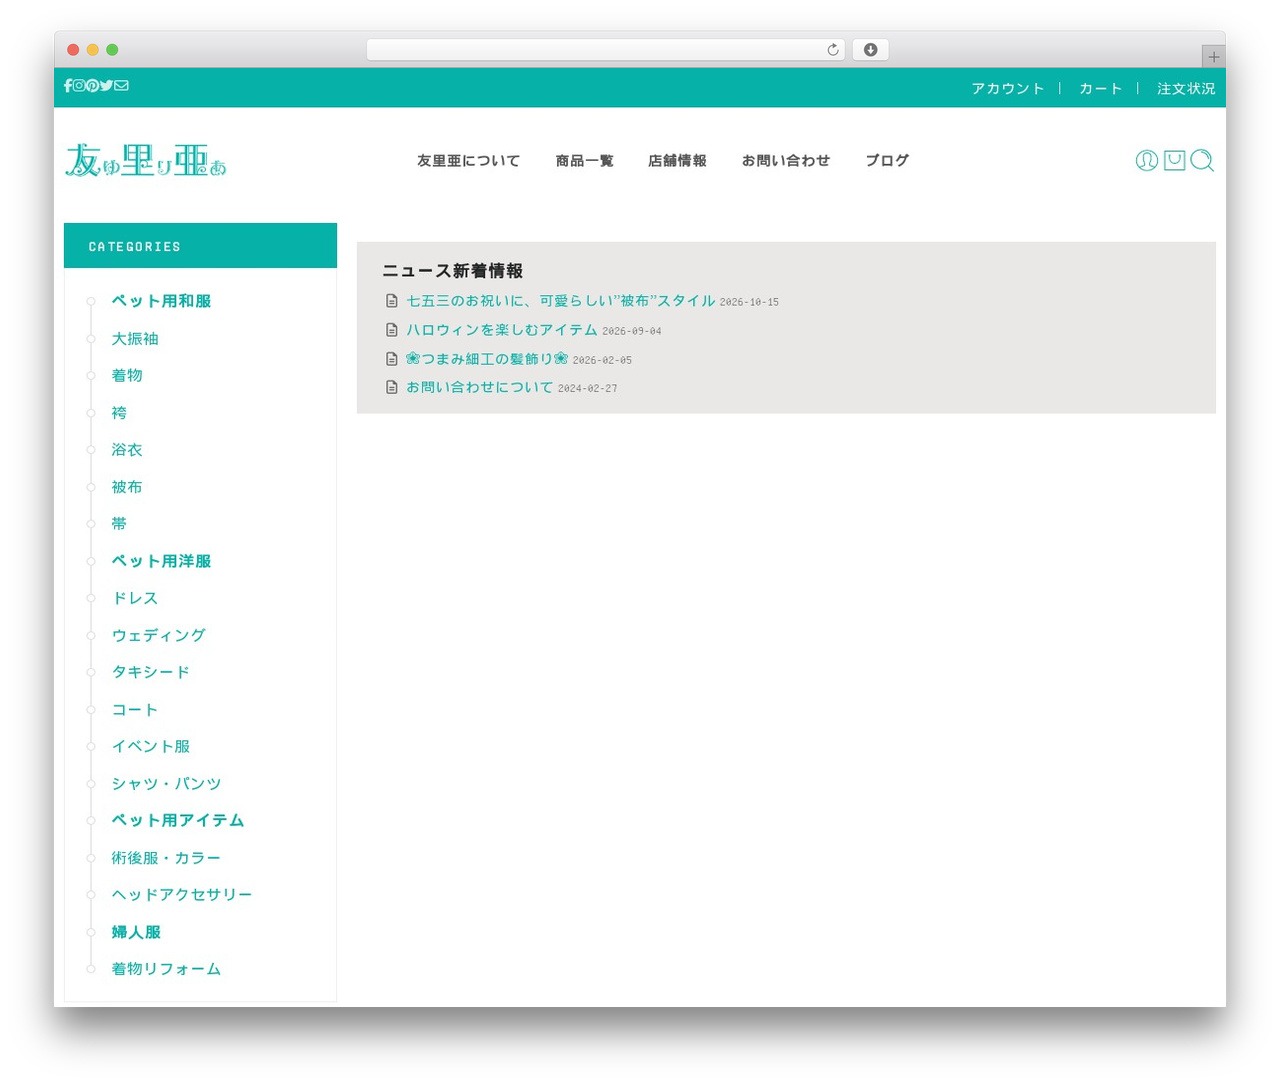Open news お問い合わせについて

click(x=479, y=387)
